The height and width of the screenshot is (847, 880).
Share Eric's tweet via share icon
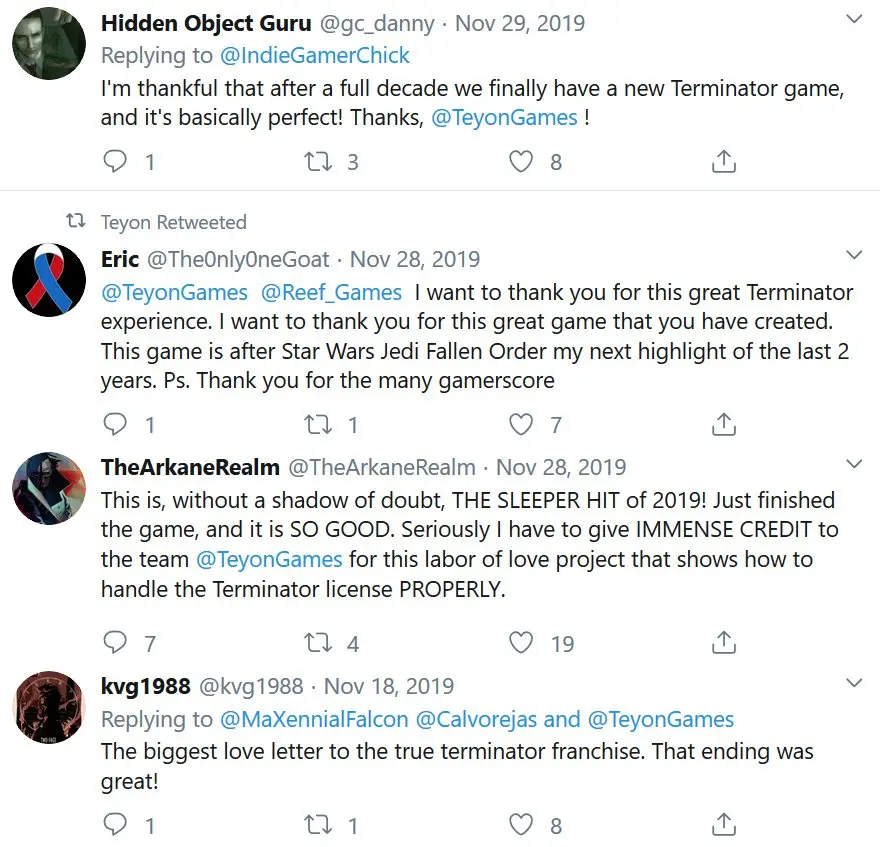tap(724, 425)
